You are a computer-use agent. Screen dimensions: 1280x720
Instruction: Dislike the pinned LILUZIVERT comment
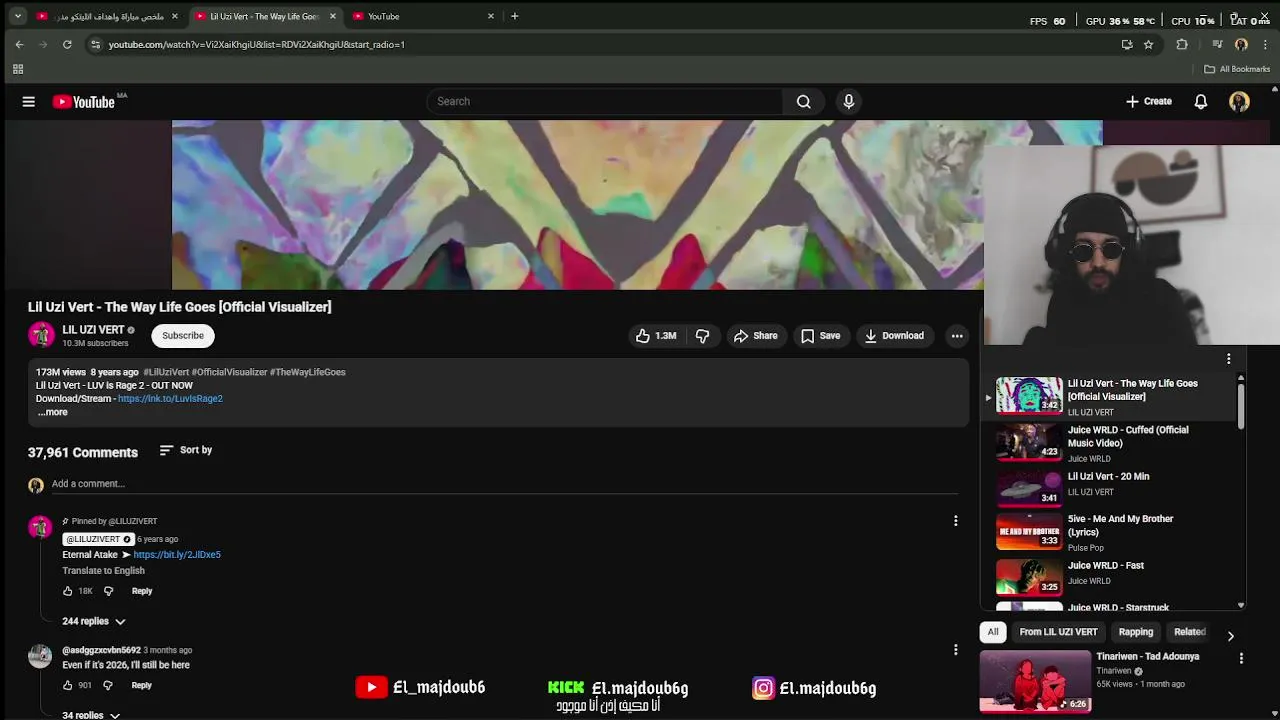(108, 591)
